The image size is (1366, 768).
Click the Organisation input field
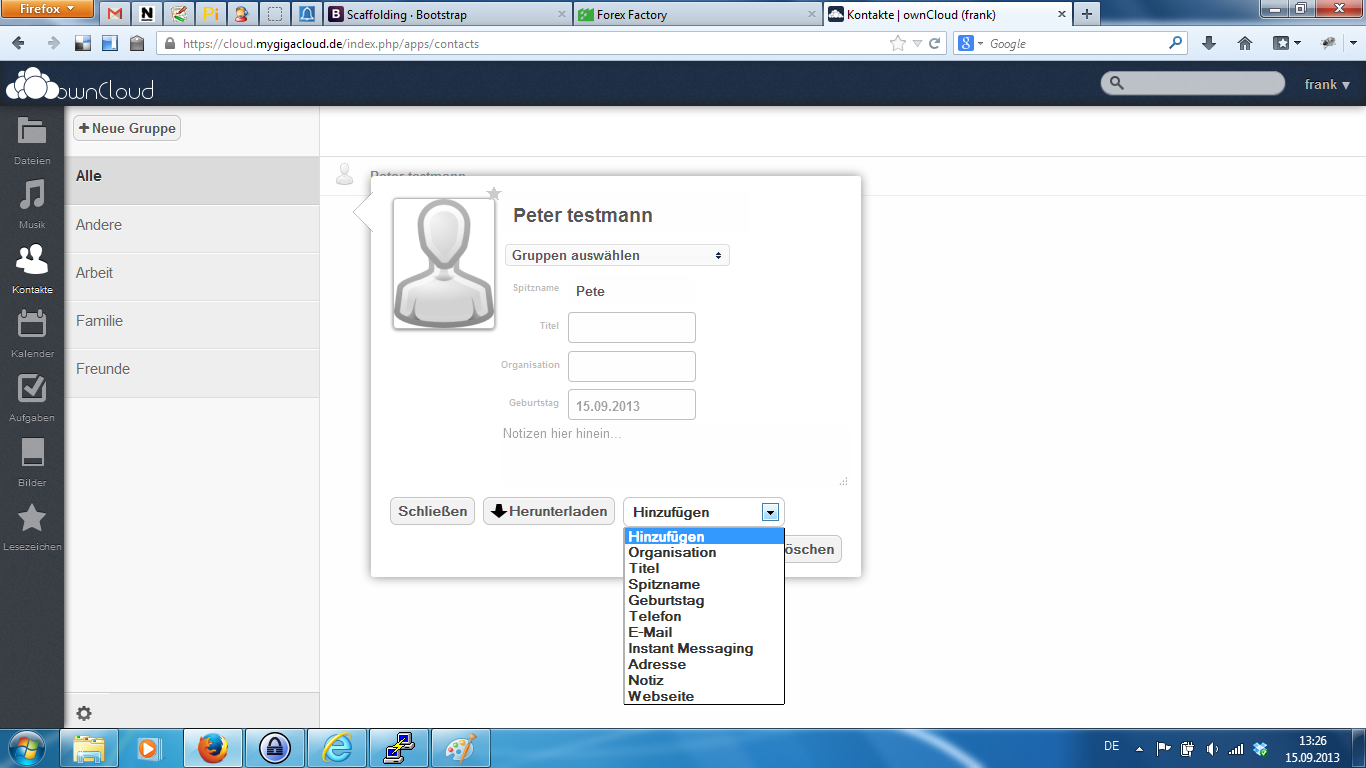632,366
